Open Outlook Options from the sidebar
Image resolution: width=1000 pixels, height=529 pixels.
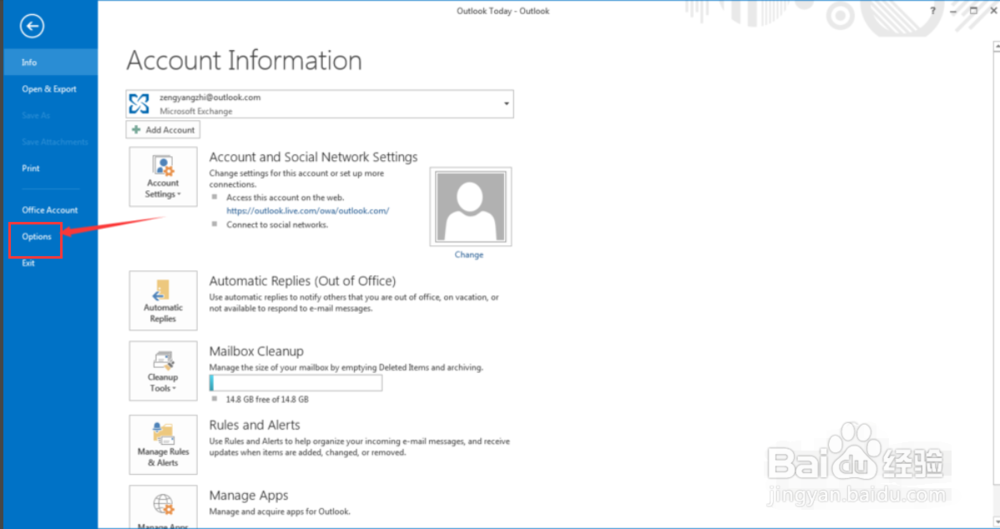click(36, 237)
